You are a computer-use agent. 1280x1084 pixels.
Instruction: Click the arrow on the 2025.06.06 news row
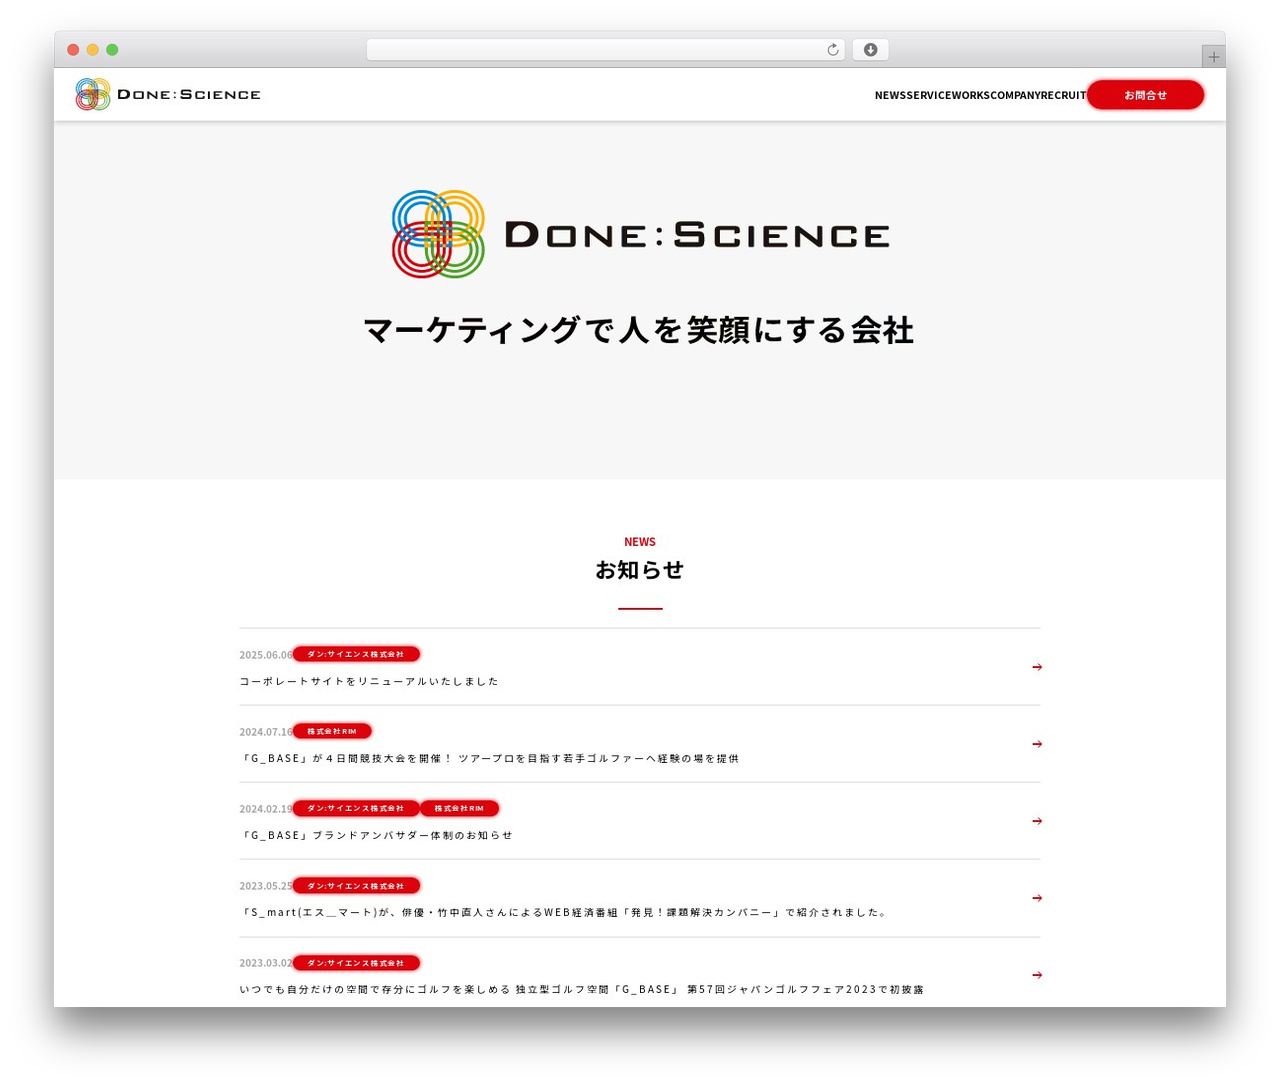point(1037,667)
